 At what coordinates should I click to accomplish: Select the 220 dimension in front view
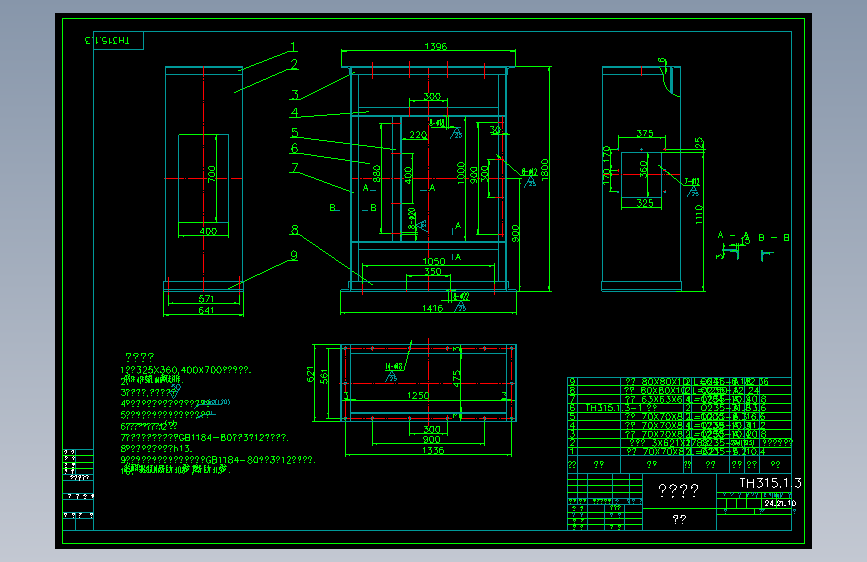(418, 135)
